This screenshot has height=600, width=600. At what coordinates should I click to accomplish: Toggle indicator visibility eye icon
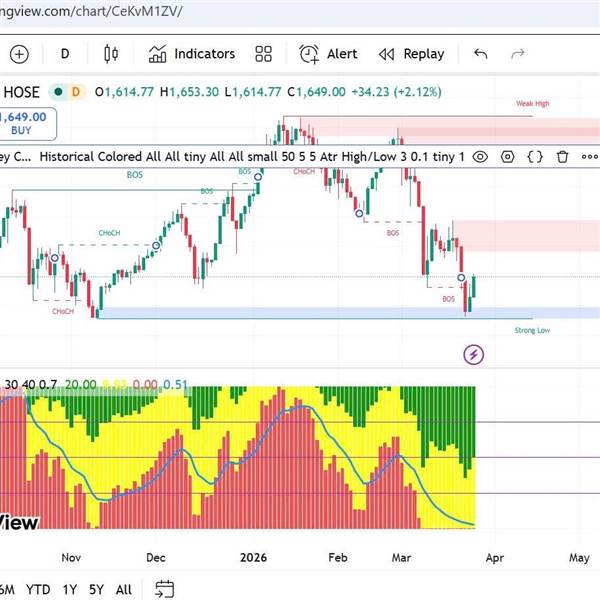click(x=480, y=157)
